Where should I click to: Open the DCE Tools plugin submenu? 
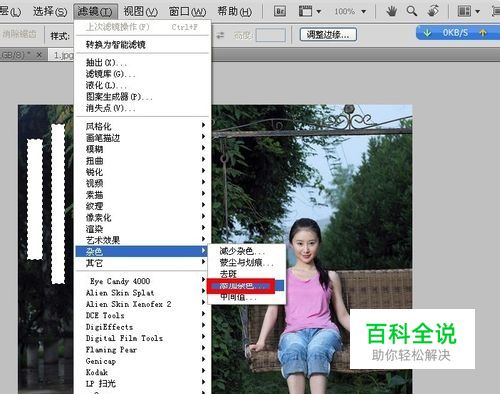click(143, 315)
